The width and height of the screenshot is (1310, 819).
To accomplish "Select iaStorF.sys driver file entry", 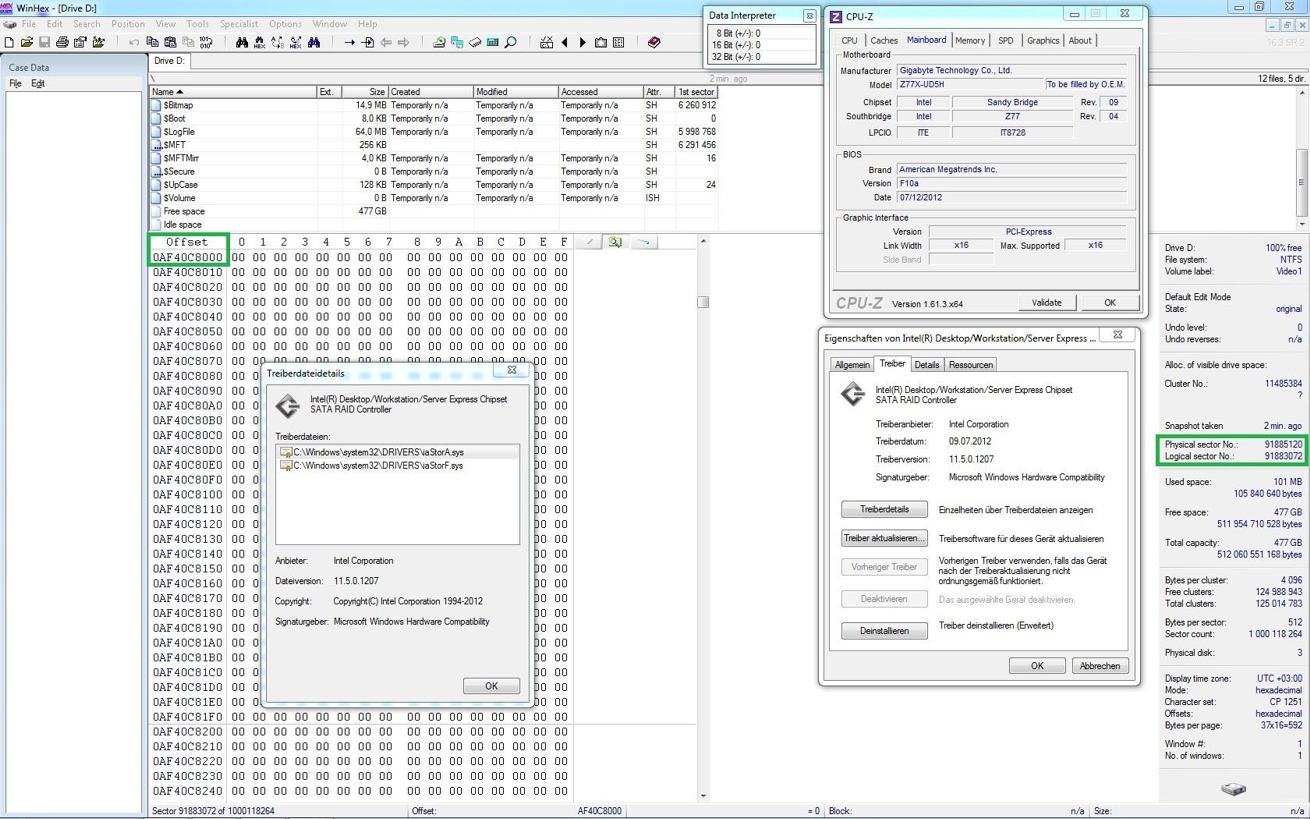I will tap(397, 465).
